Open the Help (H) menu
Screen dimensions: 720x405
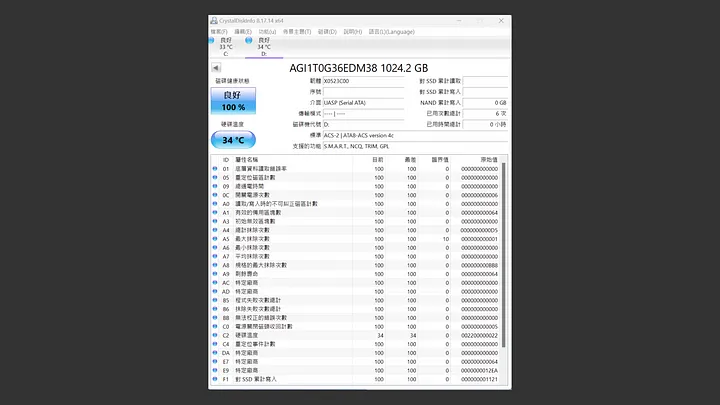coord(353,32)
